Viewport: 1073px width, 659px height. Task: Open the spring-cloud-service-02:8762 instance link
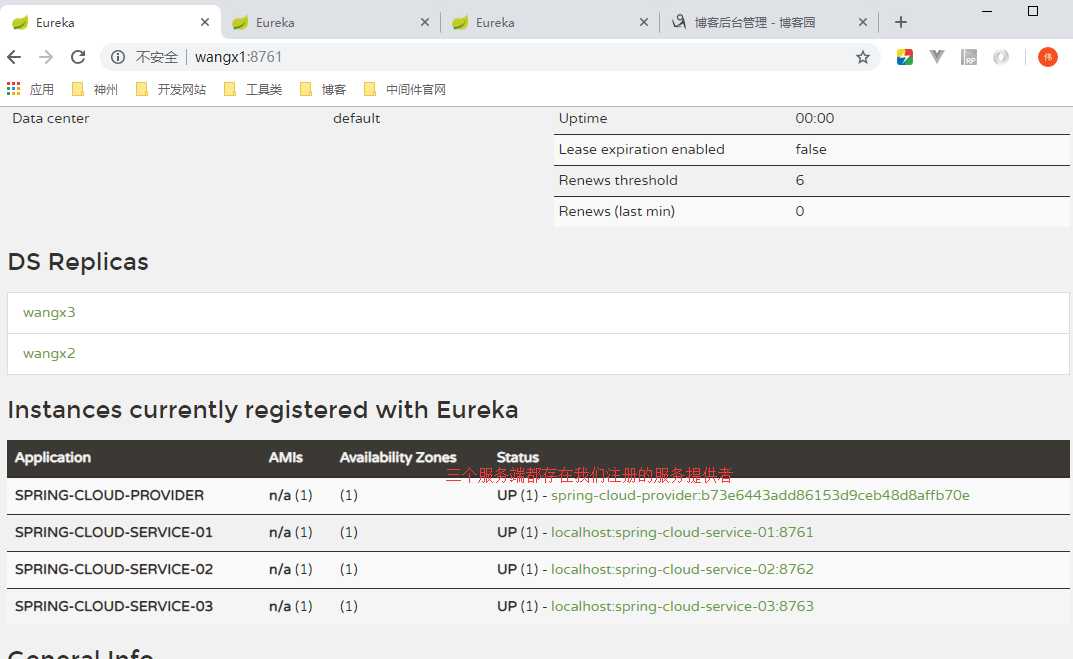682,569
